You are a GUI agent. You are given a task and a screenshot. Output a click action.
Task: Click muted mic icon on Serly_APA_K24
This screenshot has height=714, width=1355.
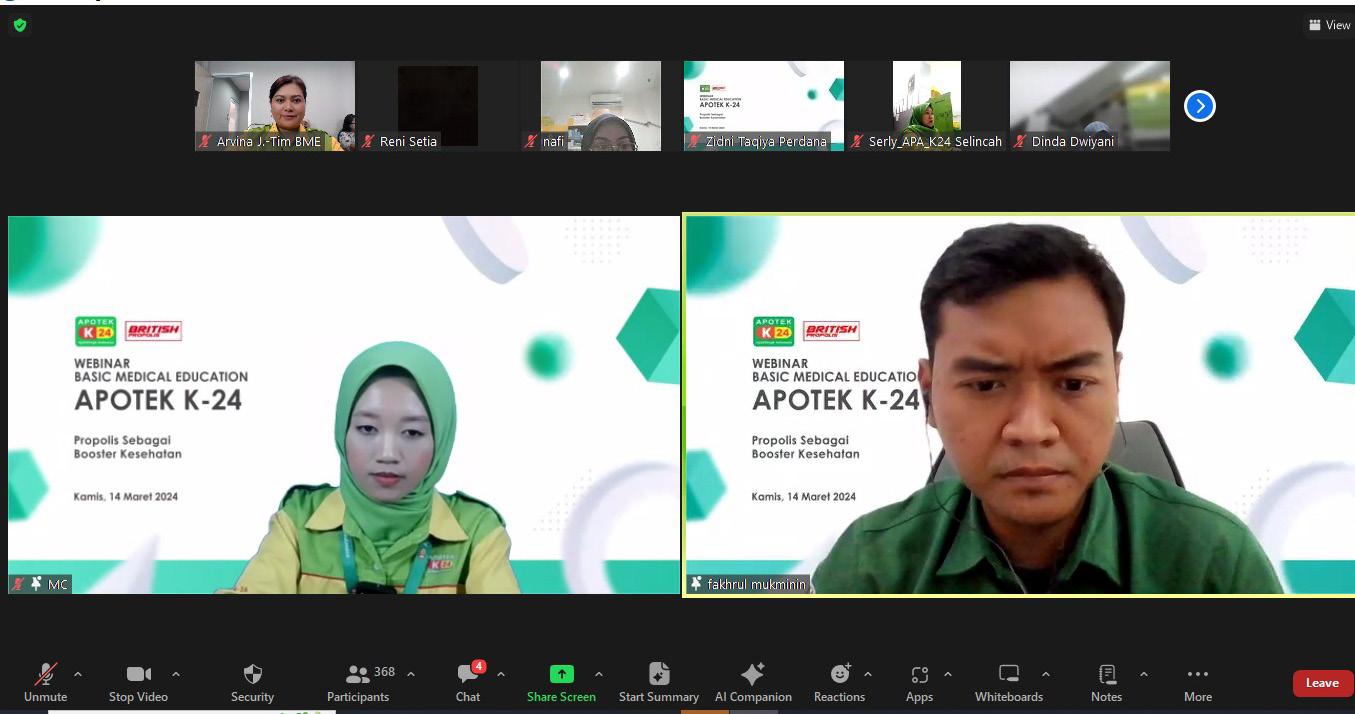point(857,142)
